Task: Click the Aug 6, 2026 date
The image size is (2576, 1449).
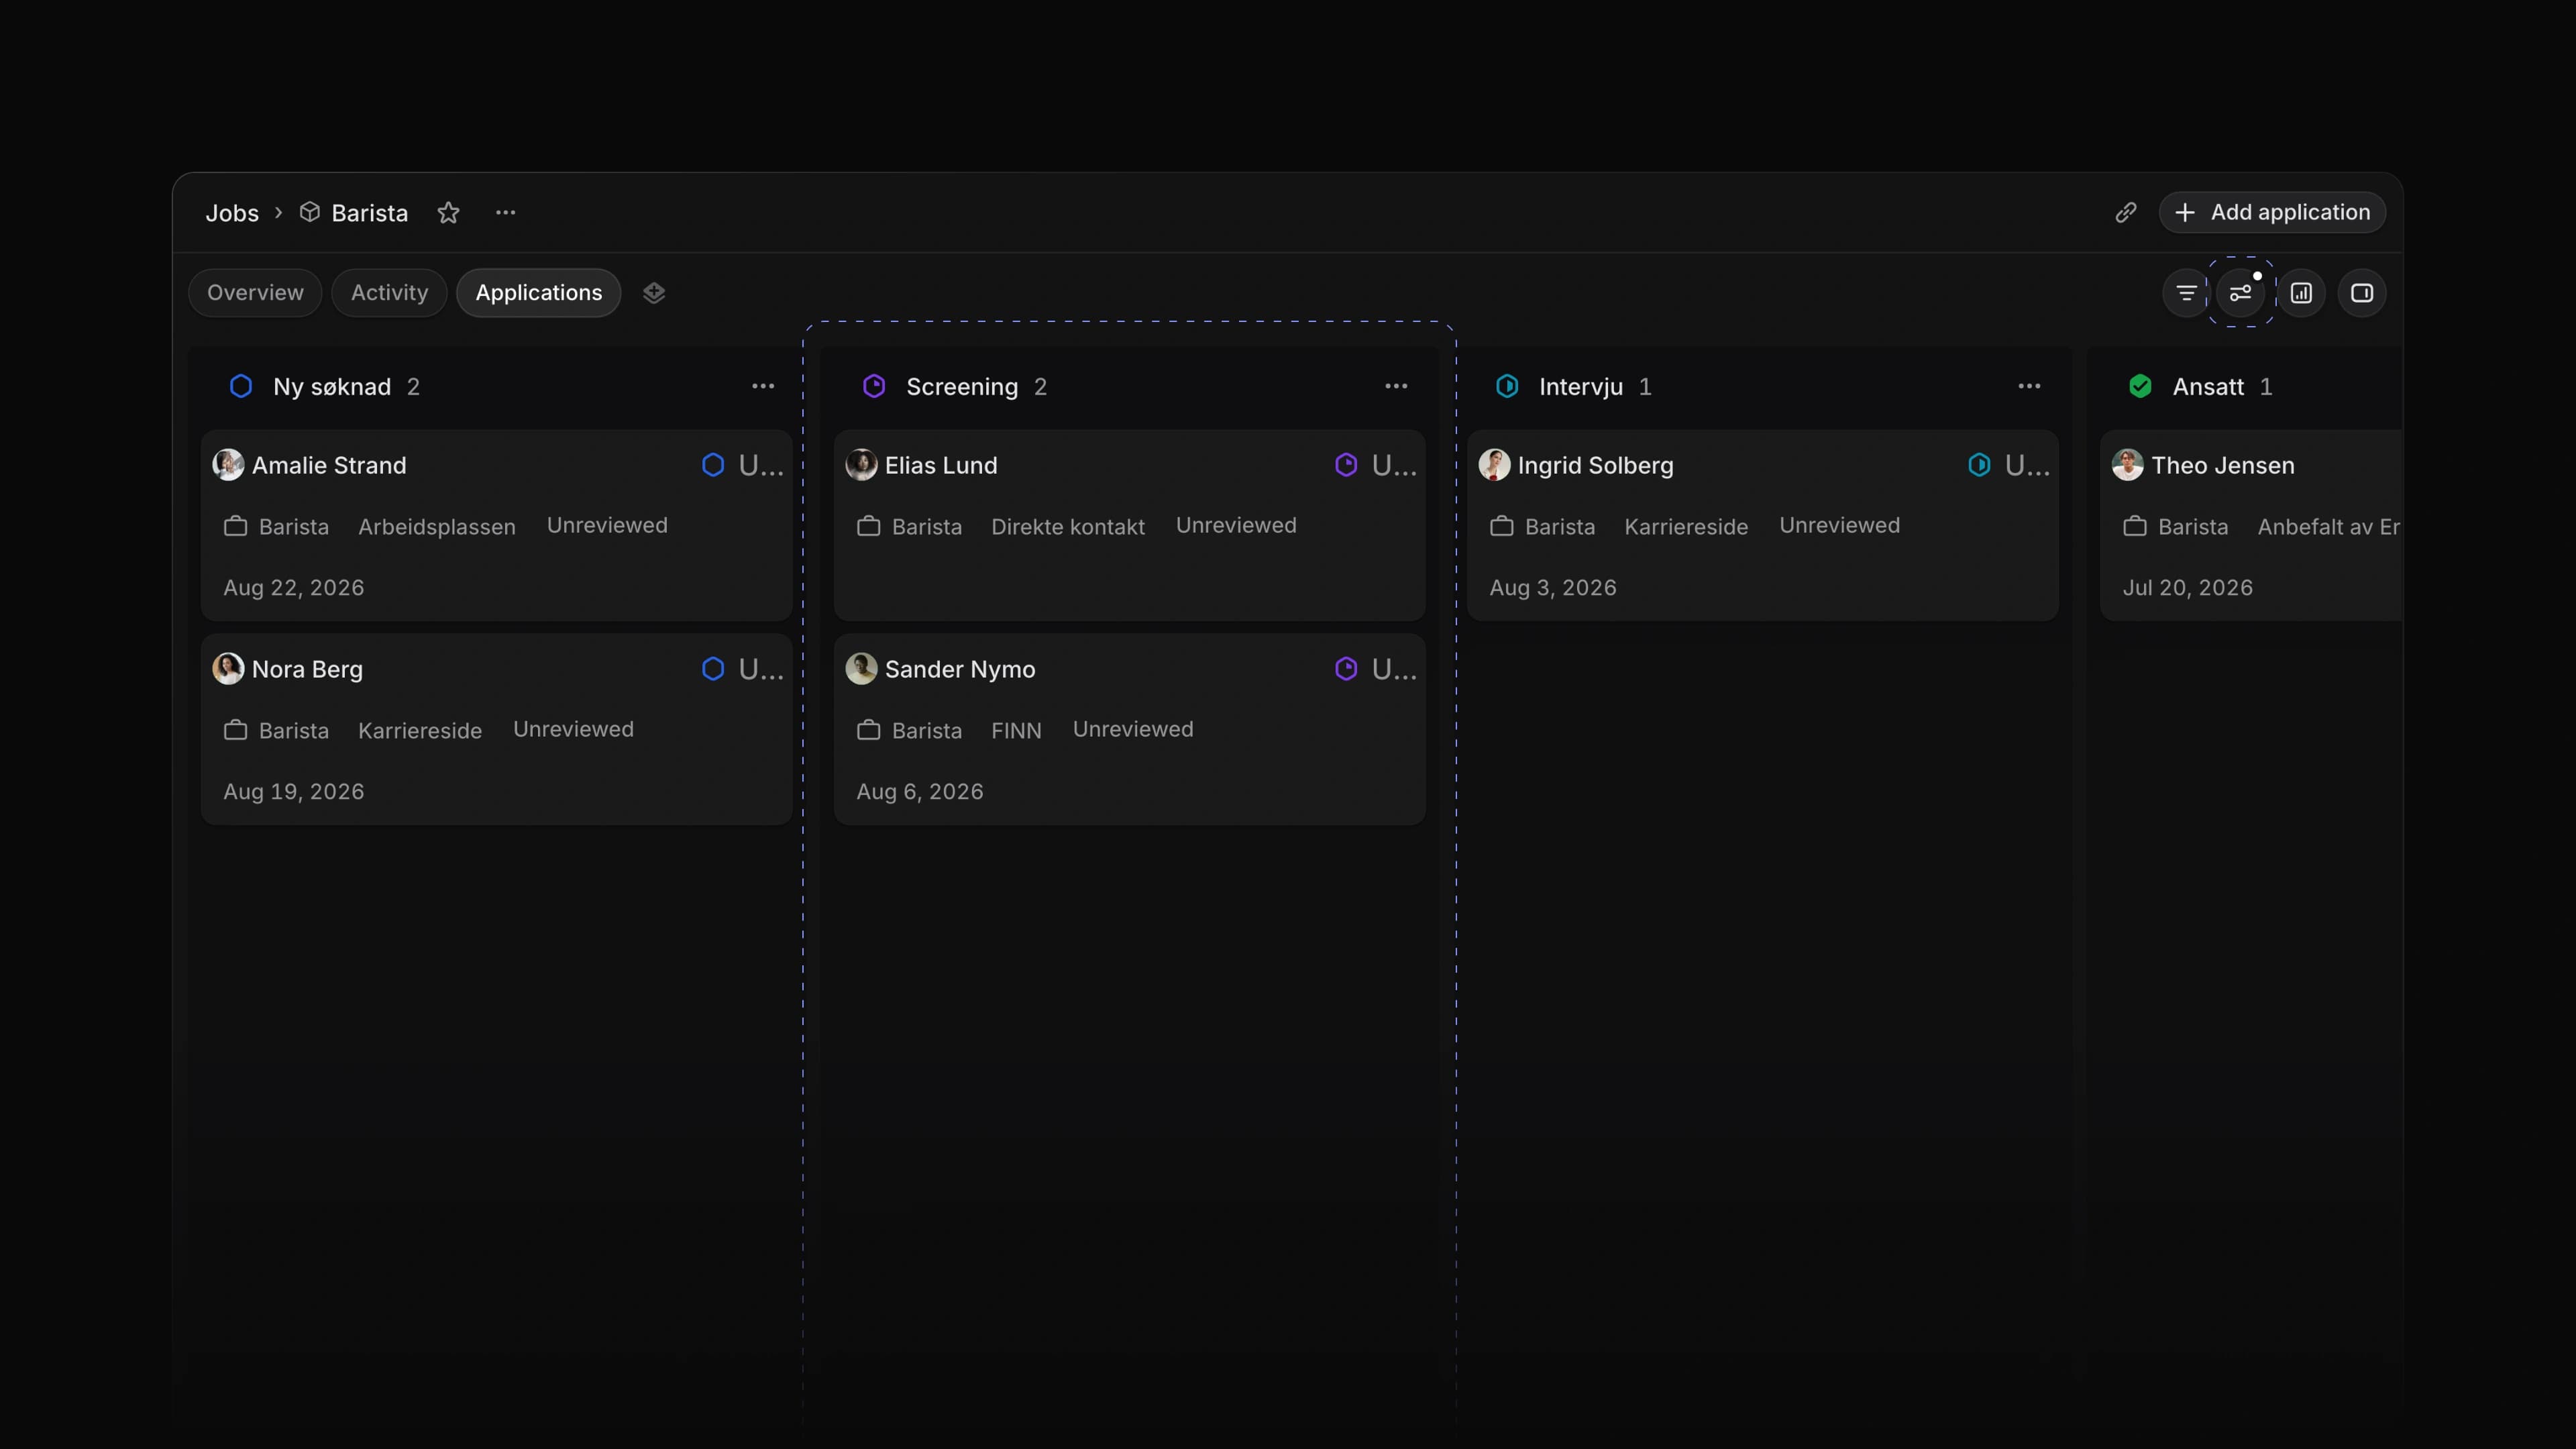Action: tap(920, 792)
